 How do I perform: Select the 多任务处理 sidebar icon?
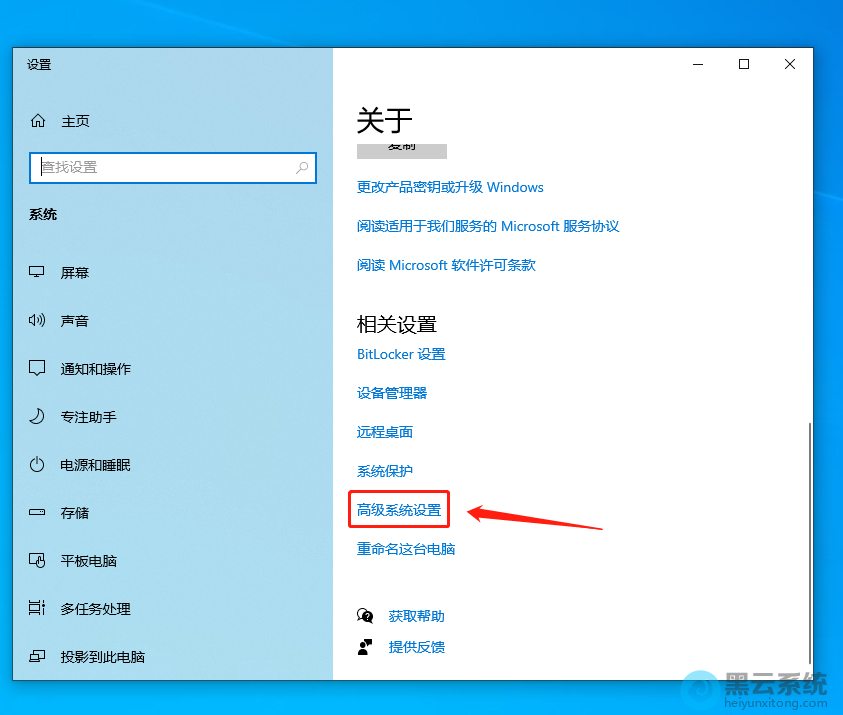click(x=37, y=608)
